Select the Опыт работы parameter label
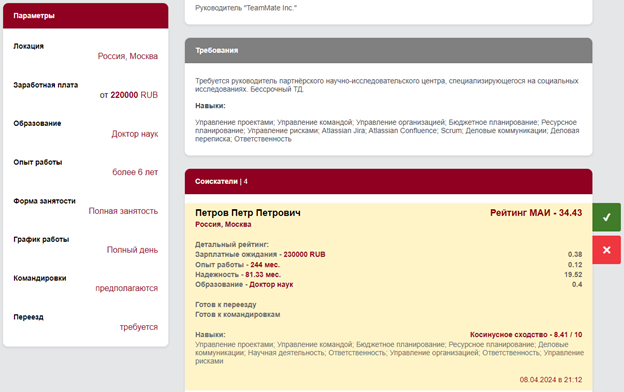This screenshot has width=624, height=392. click(x=38, y=162)
